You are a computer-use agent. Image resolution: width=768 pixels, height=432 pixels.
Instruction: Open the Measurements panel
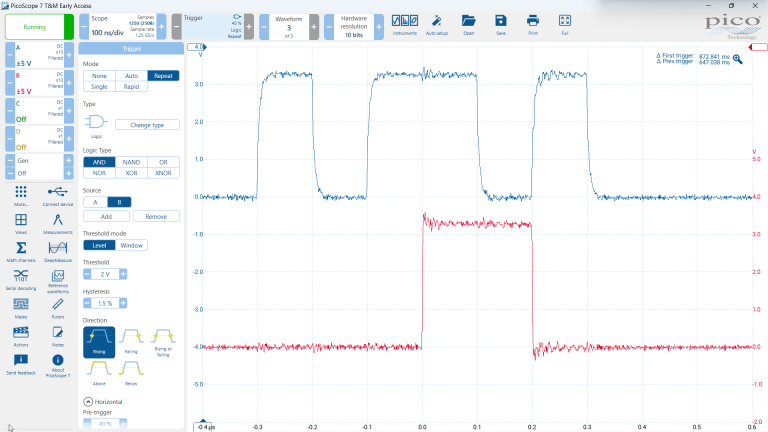[58, 224]
